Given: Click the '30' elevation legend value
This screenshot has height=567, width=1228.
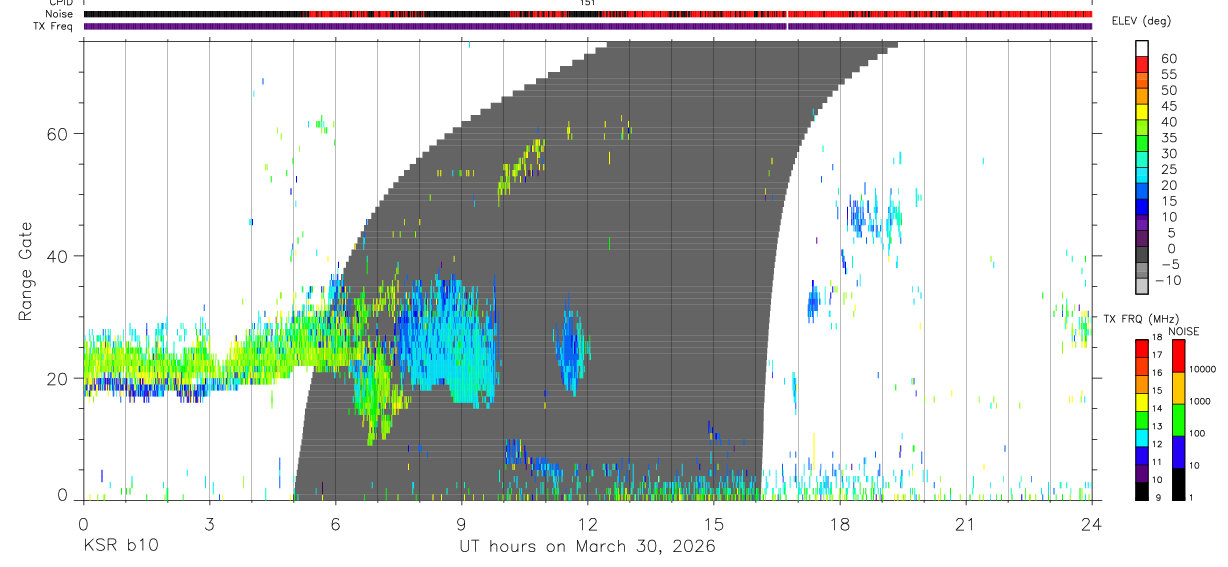Looking at the screenshot, I should [1168, 153].
